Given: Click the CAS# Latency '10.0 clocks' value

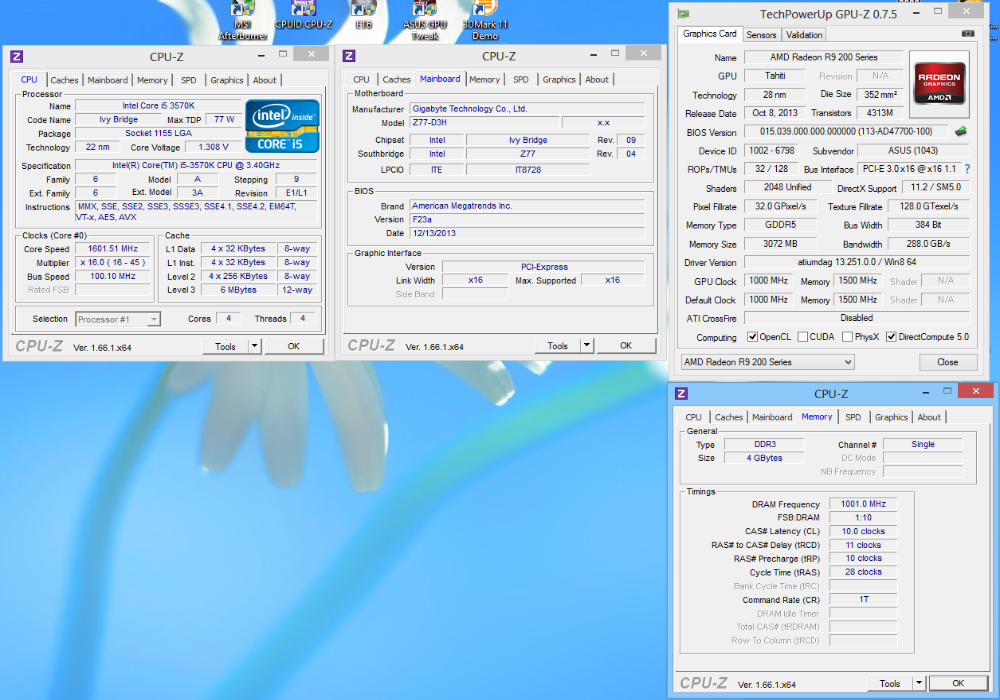Looking at the screenshot, I should coord(863,531).
